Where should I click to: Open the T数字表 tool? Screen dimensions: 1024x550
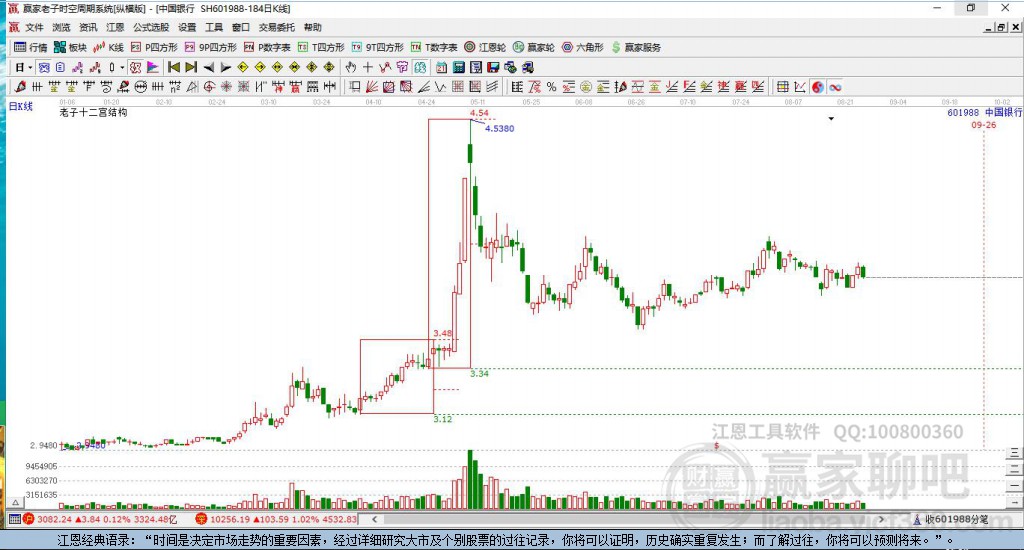(x=434, y=47)
